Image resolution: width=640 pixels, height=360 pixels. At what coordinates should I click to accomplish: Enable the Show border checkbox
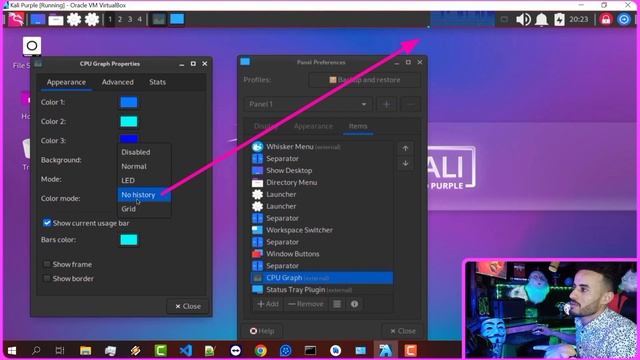point(47,279)
